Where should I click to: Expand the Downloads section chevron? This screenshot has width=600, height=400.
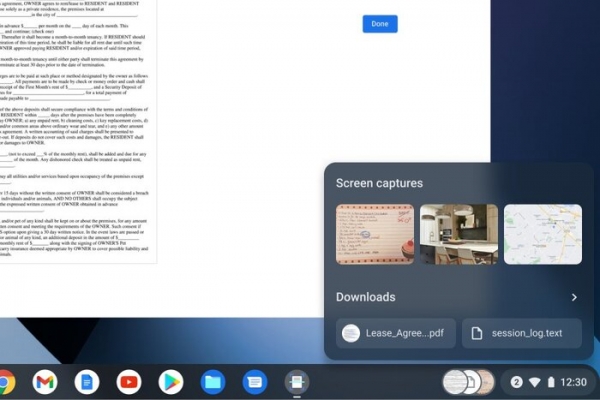pyautogui.click(x=574, y=297)
